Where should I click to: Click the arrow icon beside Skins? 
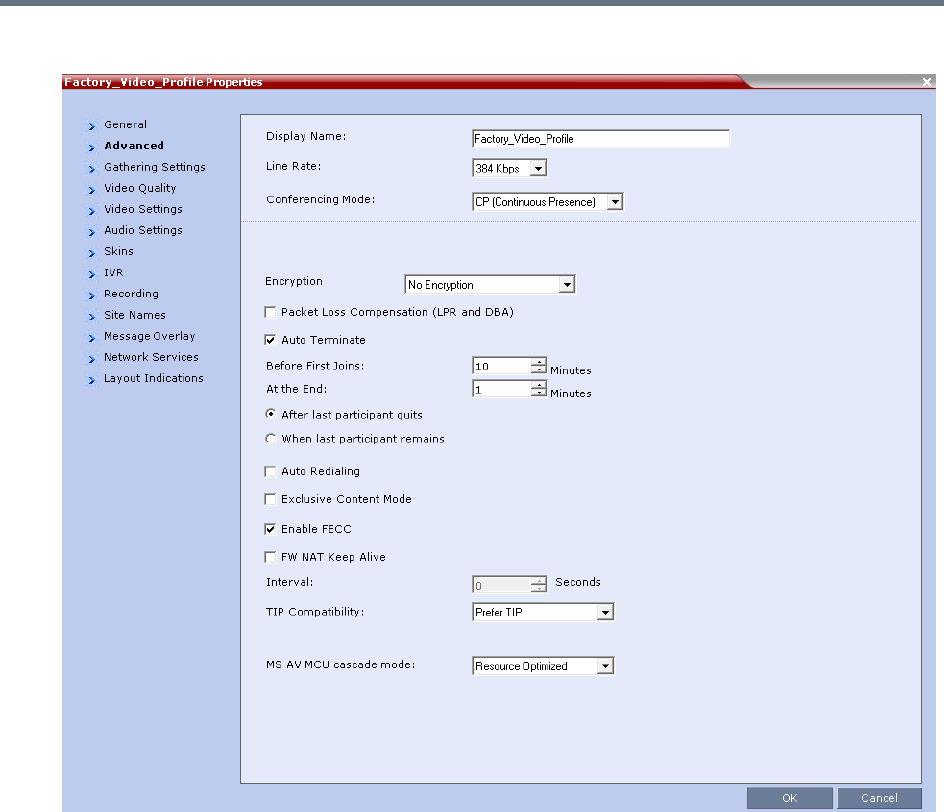pos(92,253)
